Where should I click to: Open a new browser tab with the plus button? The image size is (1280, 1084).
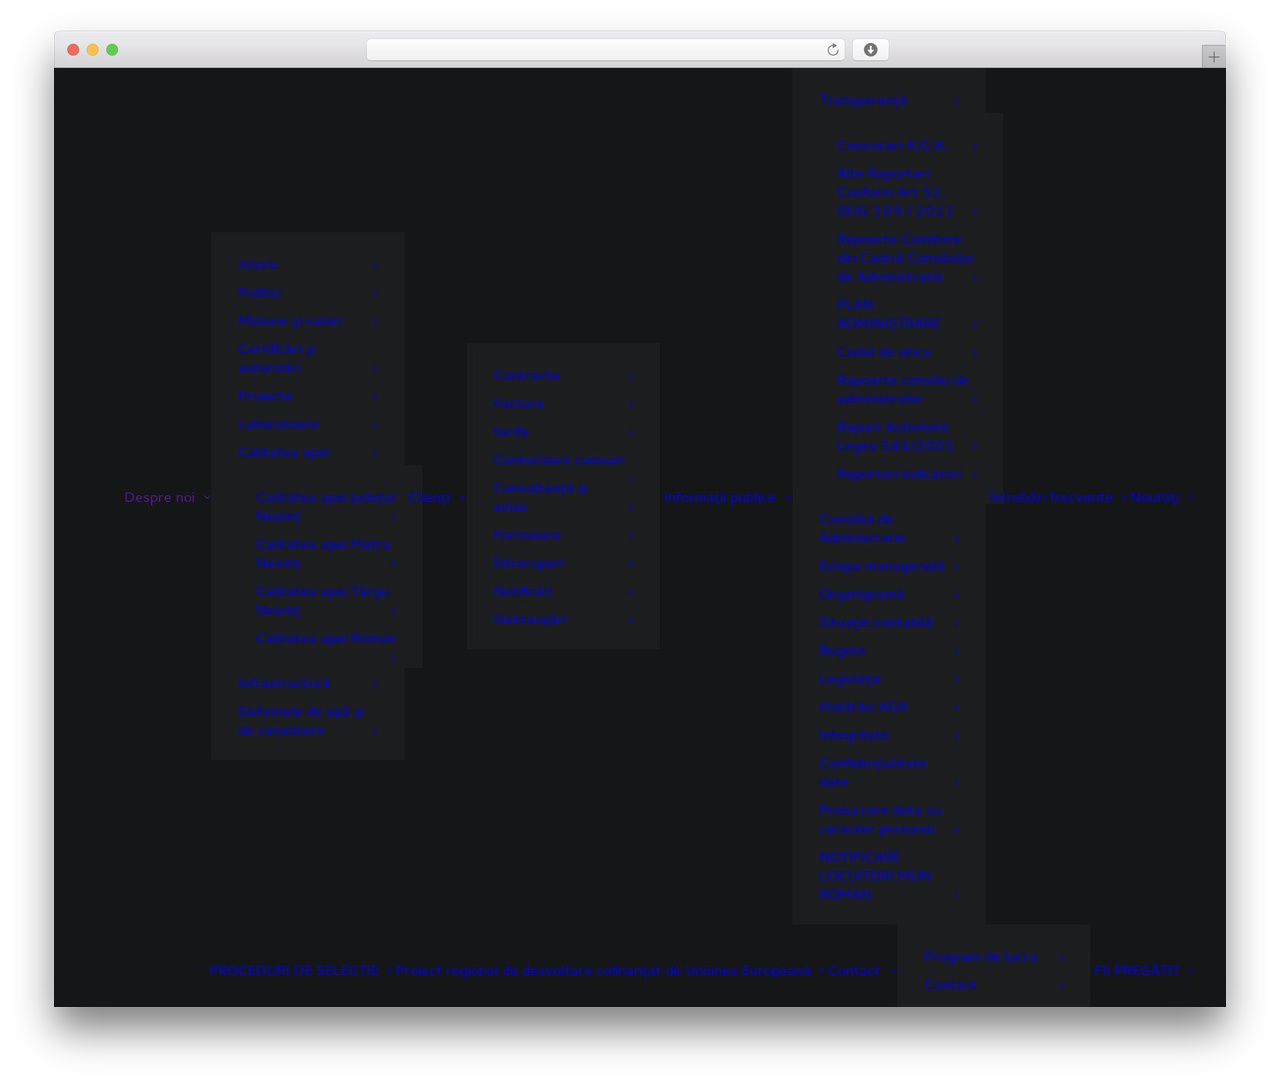1213,57
